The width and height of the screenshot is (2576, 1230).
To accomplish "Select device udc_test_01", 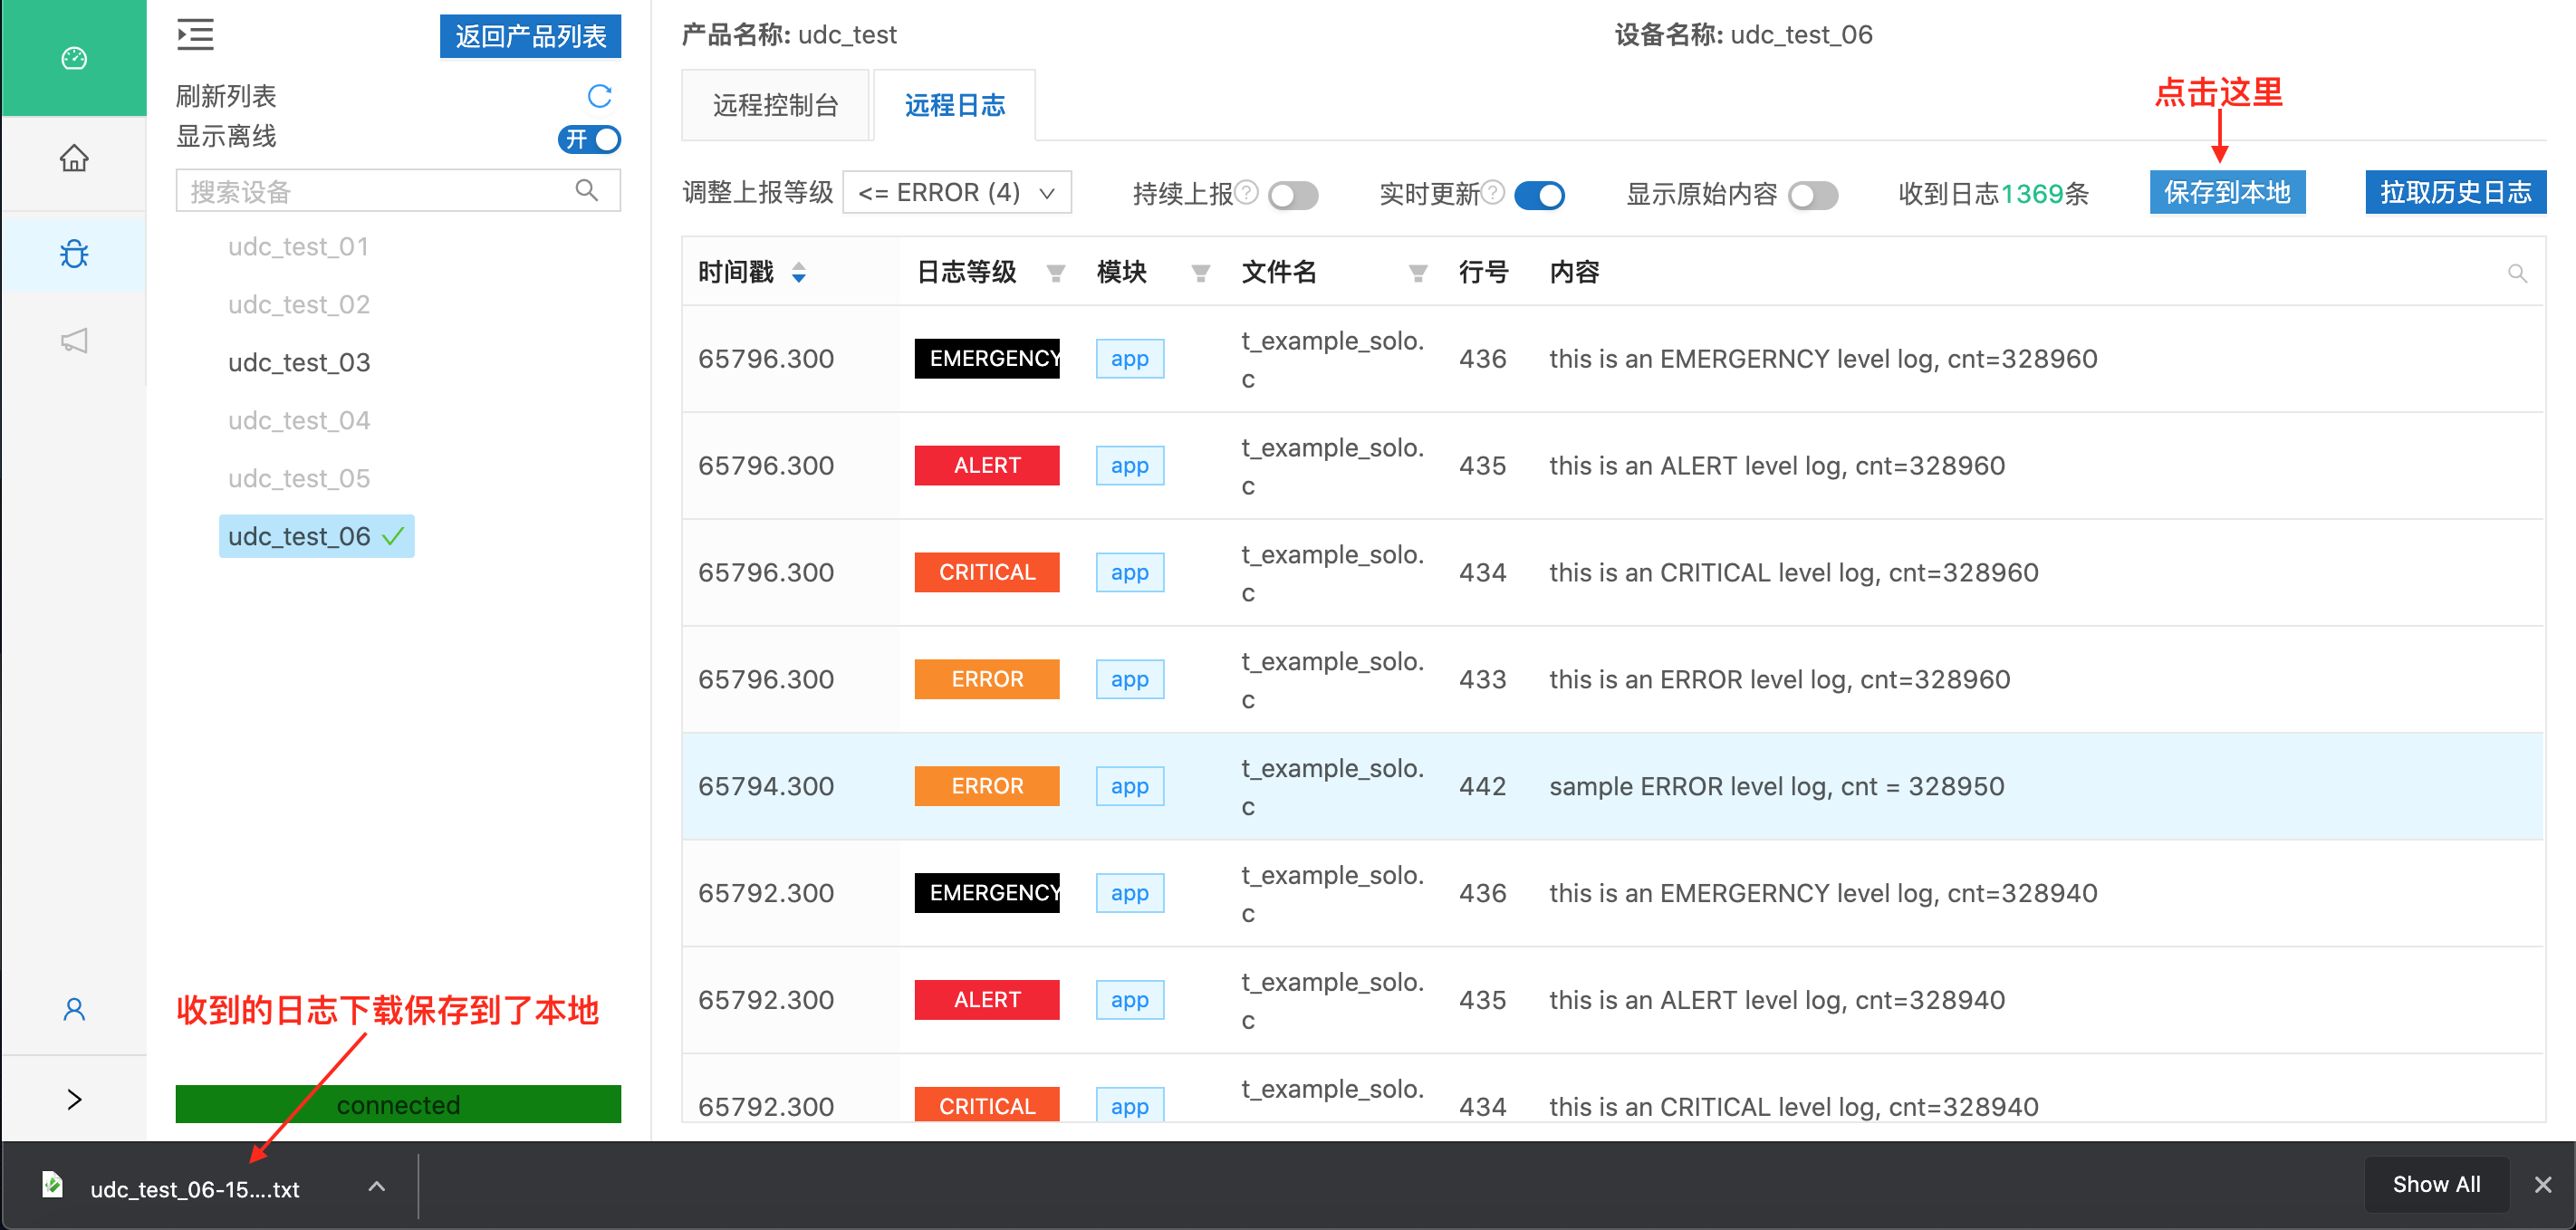I will (298, 246).
